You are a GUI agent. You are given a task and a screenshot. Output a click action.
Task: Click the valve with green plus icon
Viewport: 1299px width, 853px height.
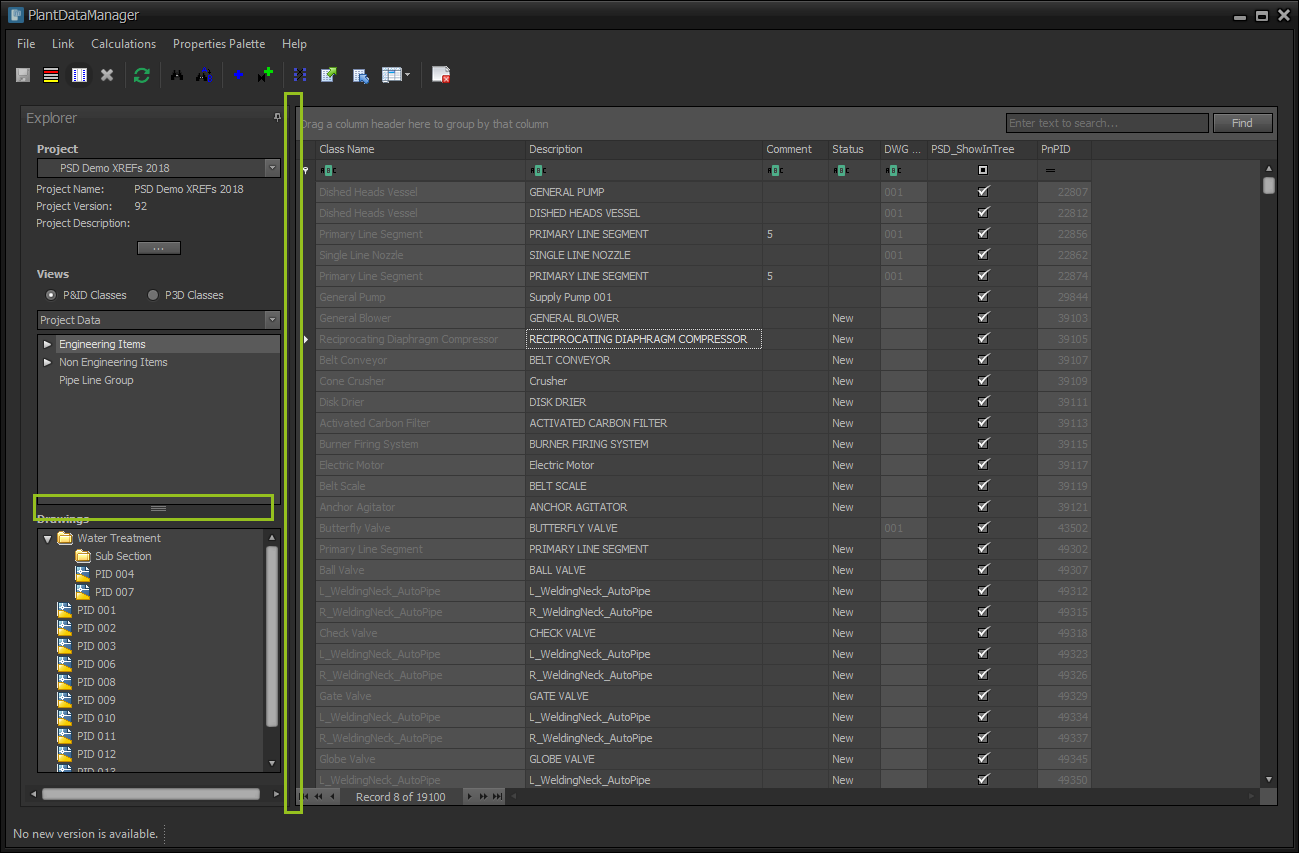[x=265, y=75]
